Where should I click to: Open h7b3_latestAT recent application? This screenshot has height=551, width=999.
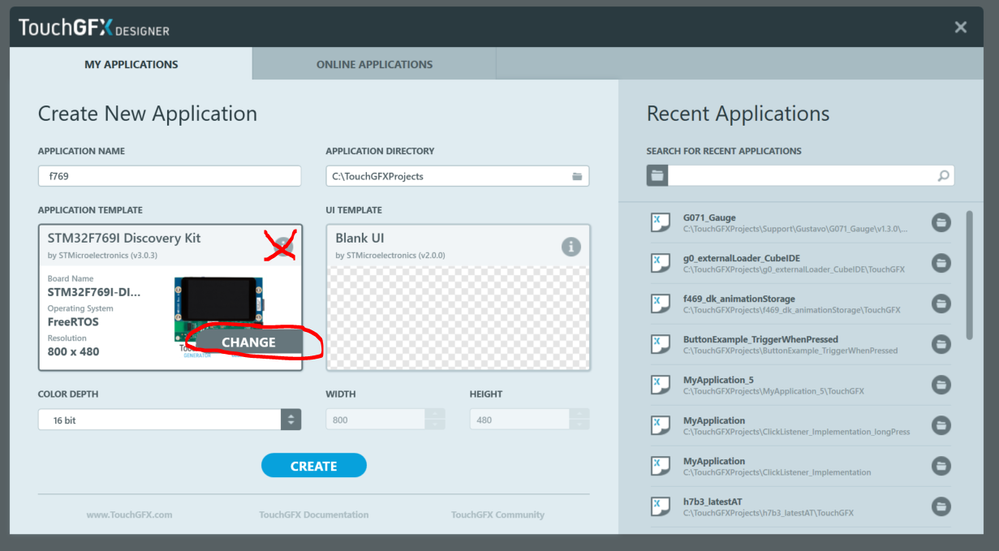click(x=800, y=506)
